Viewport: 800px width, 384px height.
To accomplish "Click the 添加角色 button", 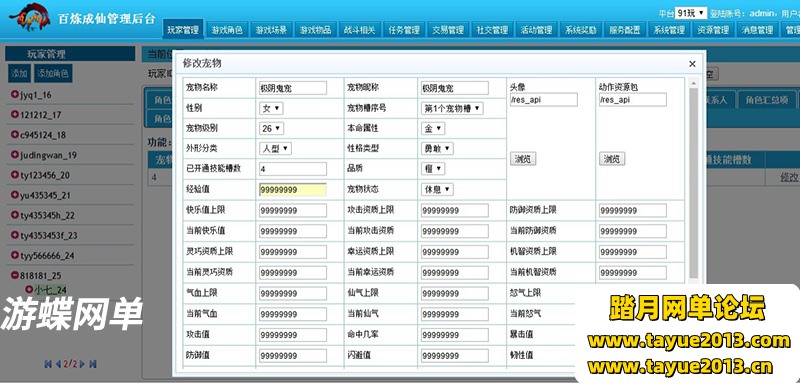I will tap(53, 73).
